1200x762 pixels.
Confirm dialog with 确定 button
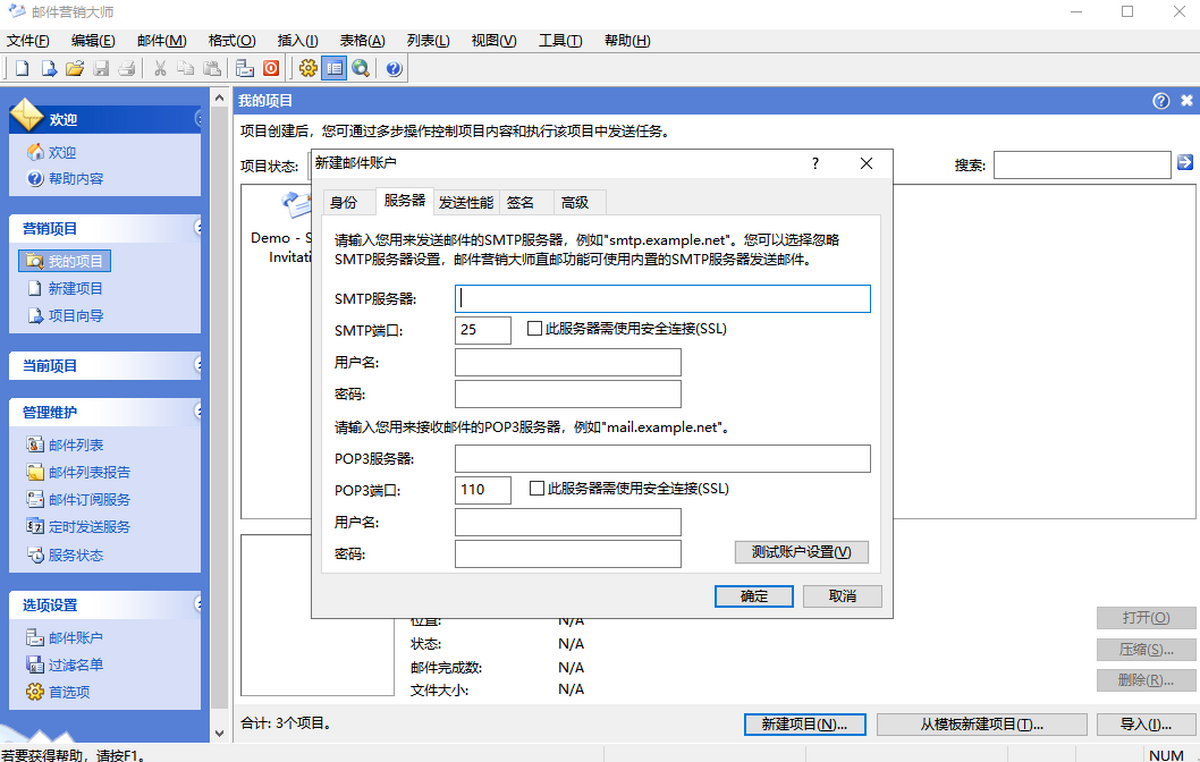coord(754,596)
